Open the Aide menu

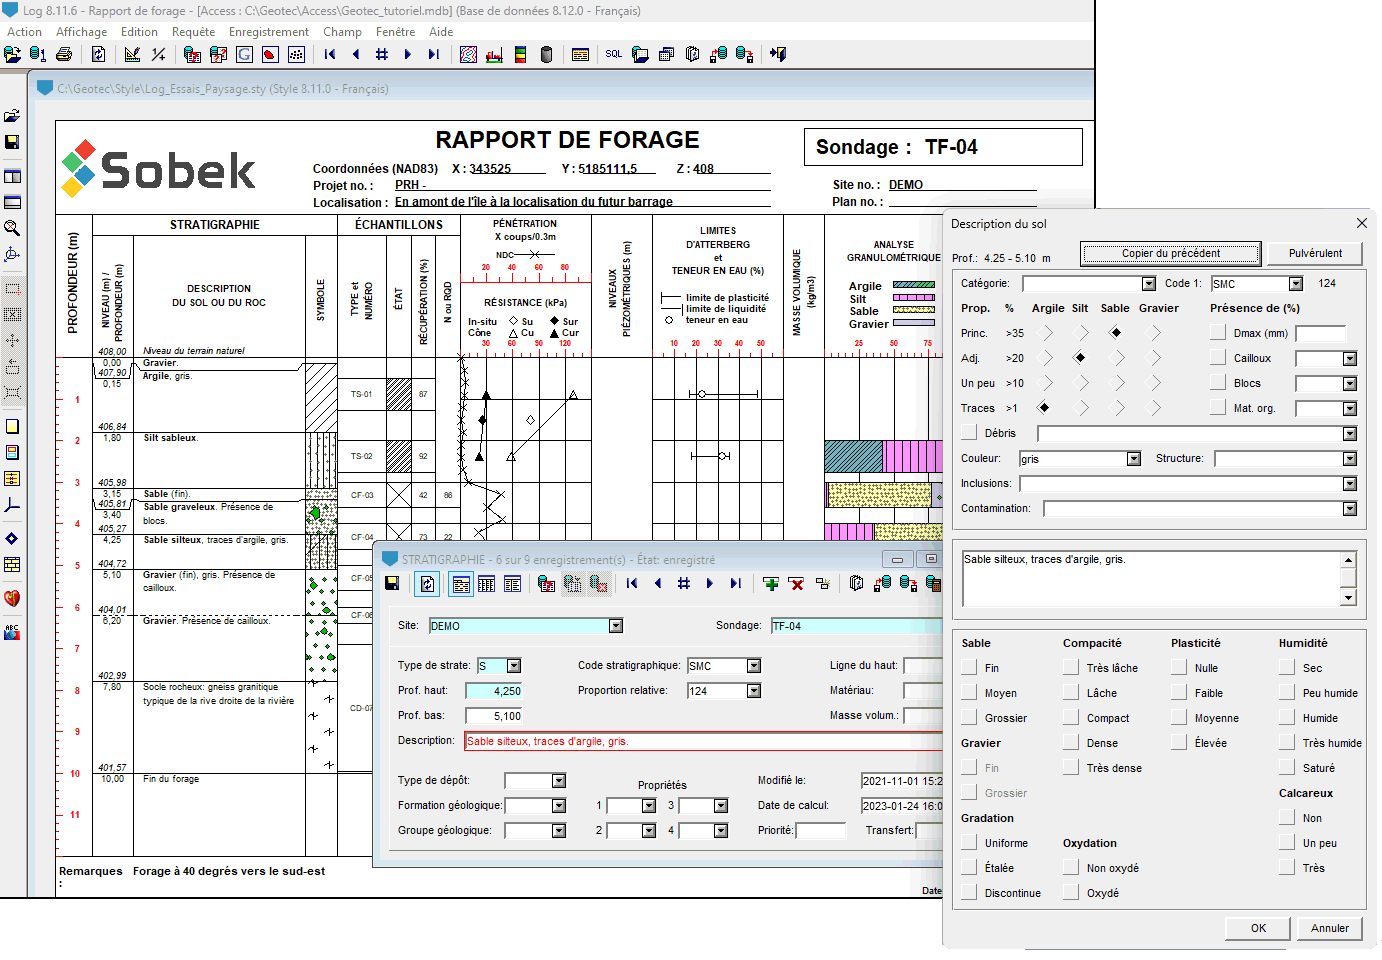[x=441, y=32]
